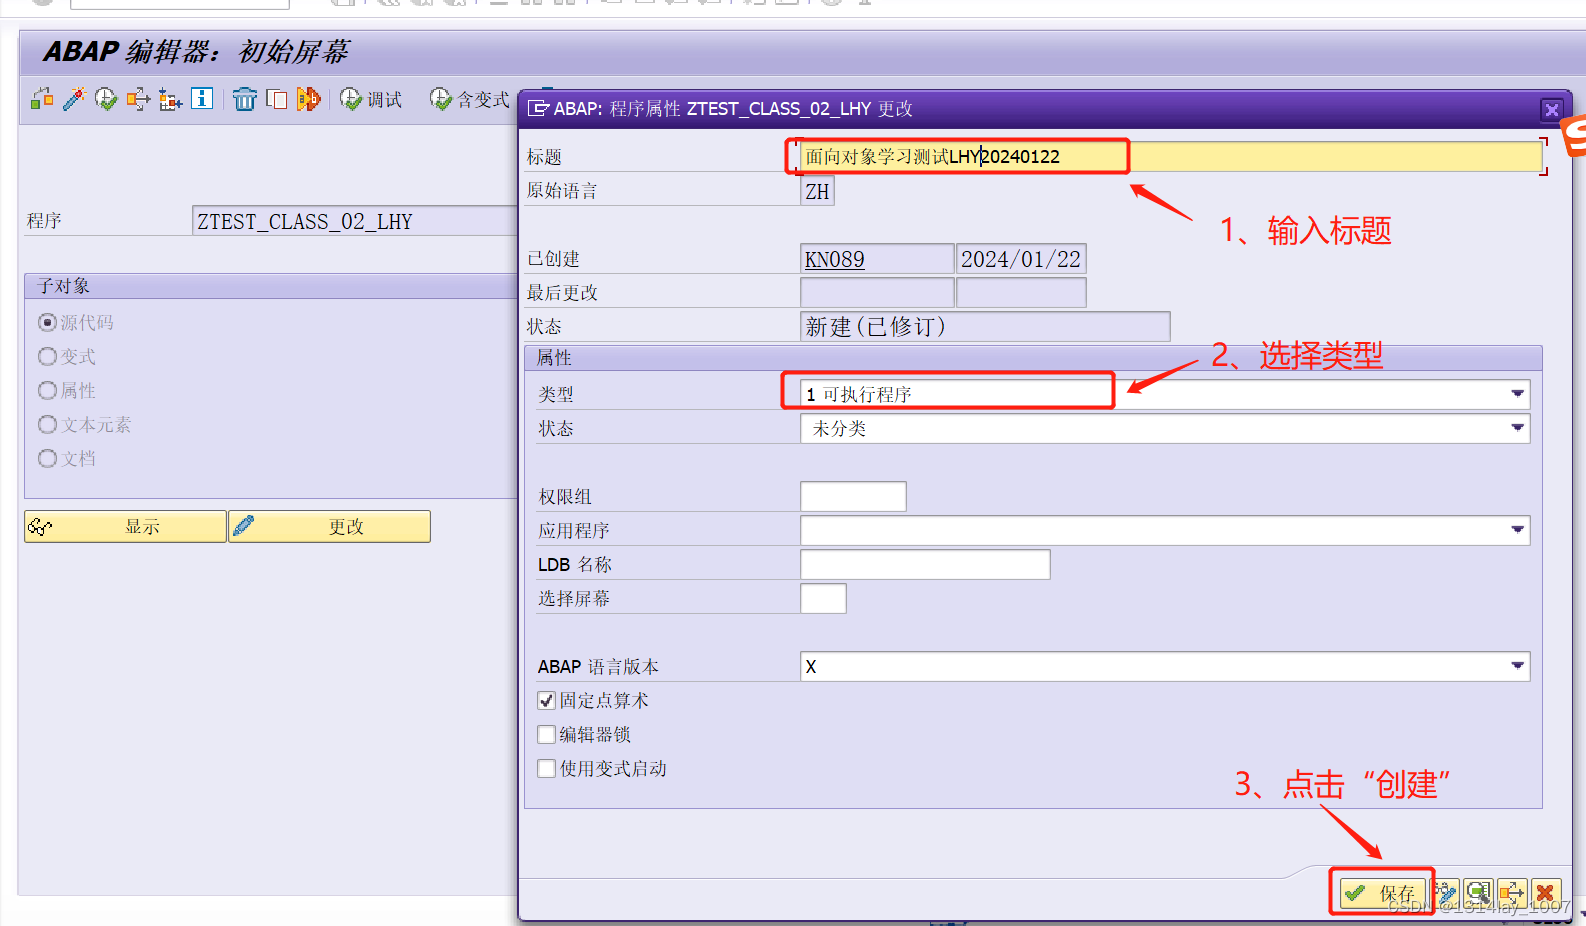Click the 更改 change button
Screen dimensions: 1586x926
pos(330,526)
